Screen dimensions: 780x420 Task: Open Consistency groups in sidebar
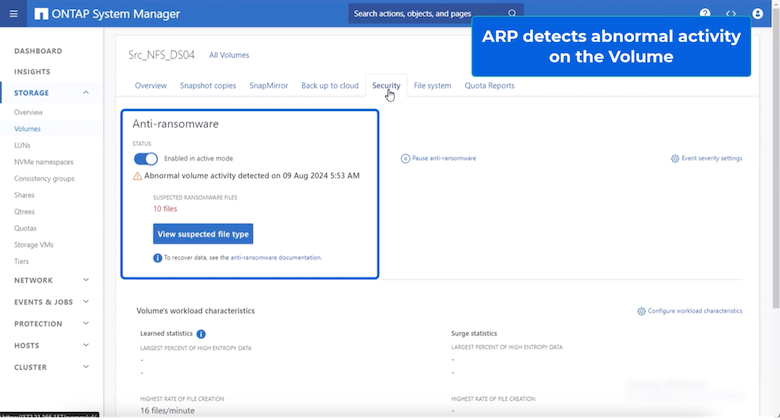tap(44, 179)
